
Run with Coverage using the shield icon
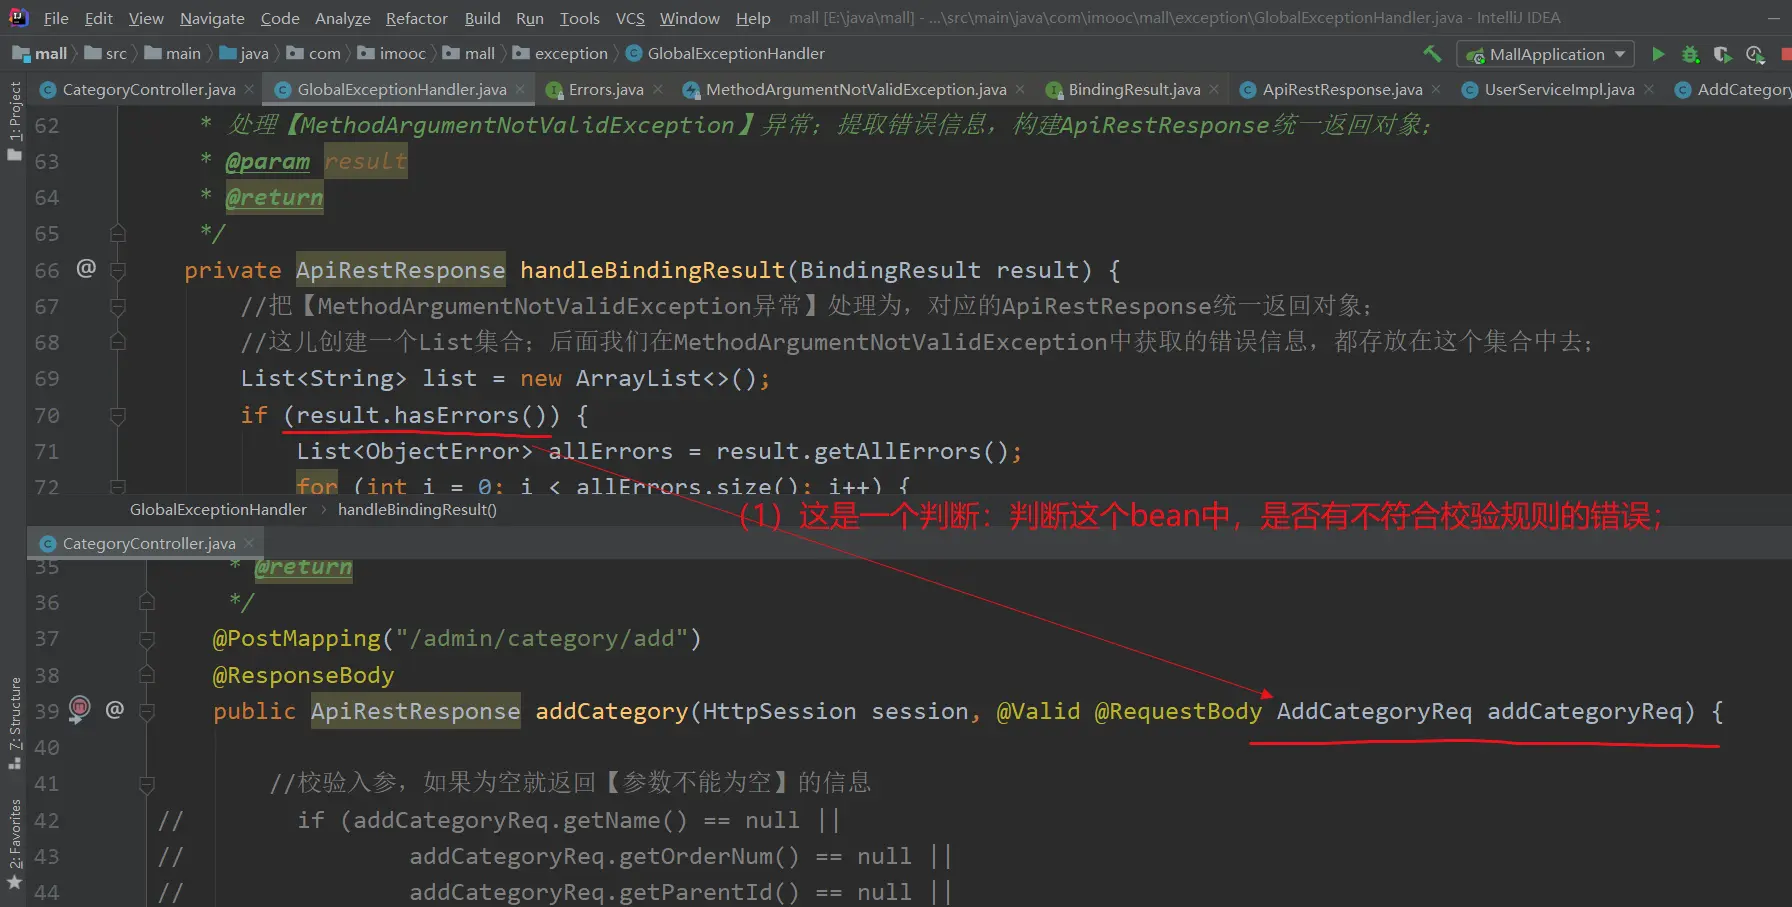tap(1722, 54)
